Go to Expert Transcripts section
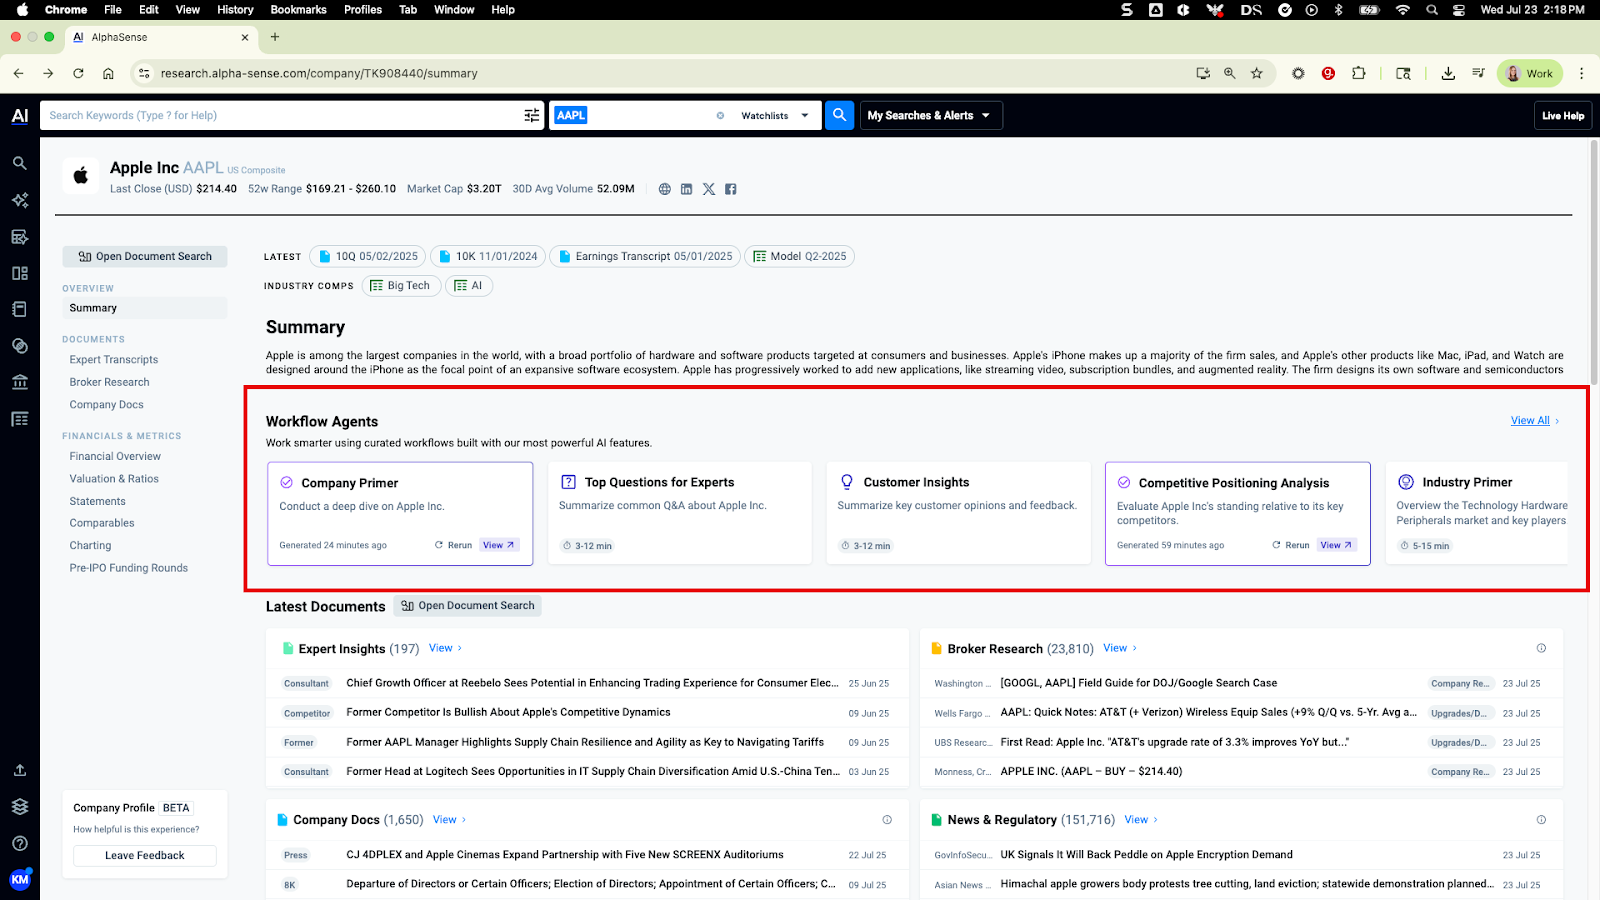1600x900 pixels. 114,360
